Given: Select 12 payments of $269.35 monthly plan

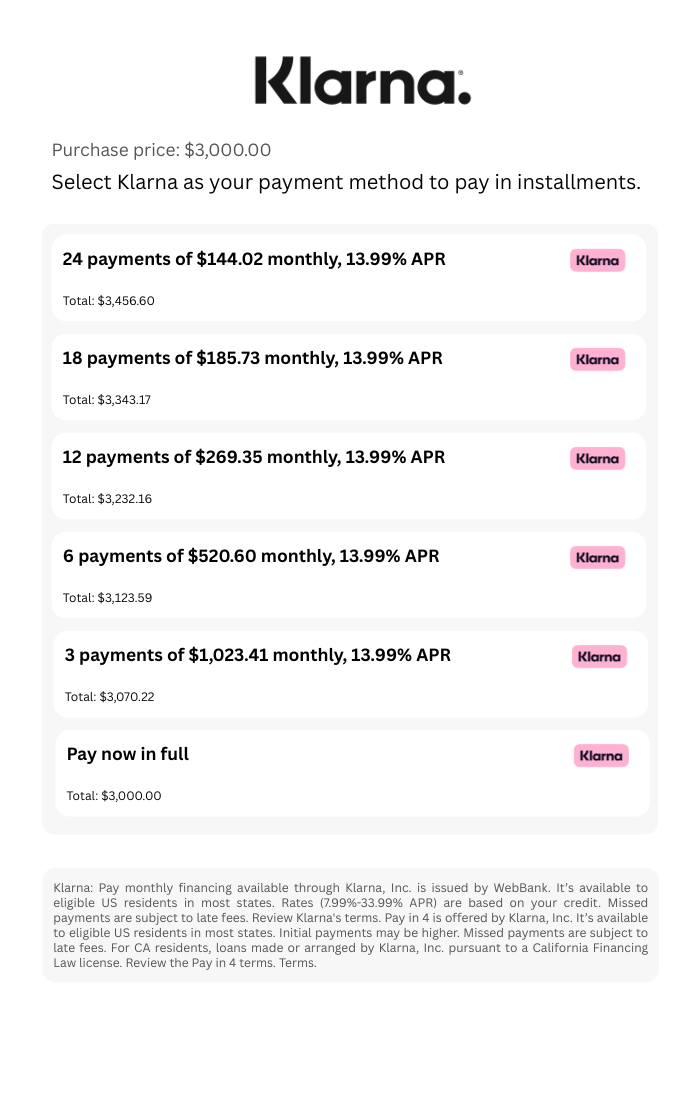Looking at the screenshot, I should tap(349, 476).
